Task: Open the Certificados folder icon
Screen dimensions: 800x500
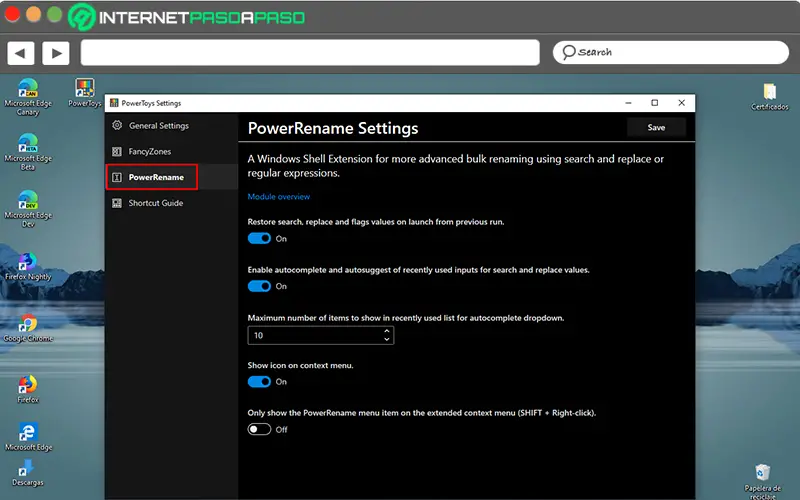Action: tap(770, 92)
